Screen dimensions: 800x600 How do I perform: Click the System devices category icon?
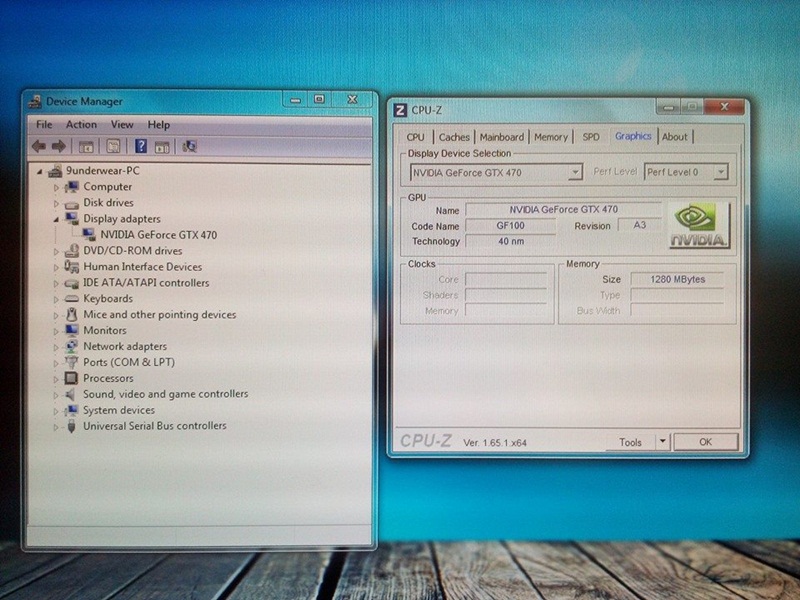point(71,410)
